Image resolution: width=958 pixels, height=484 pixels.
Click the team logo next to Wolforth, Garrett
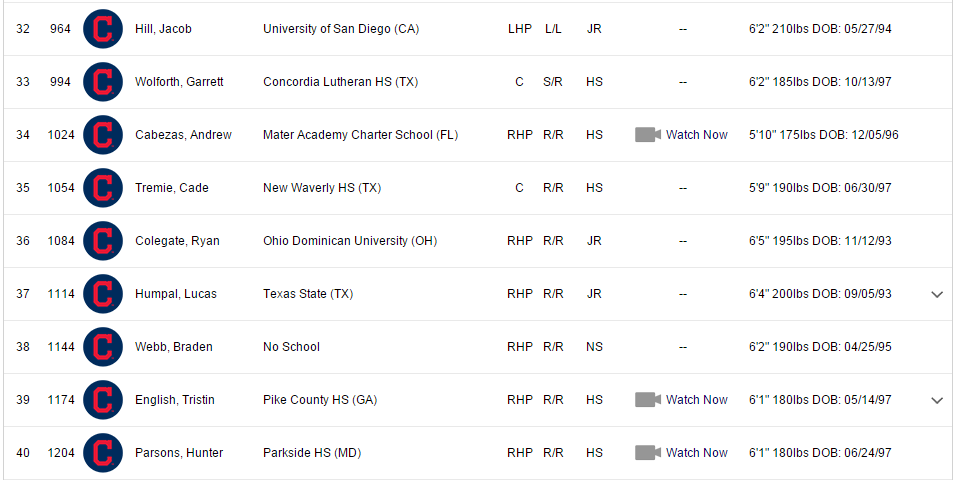click(x=102, y=82)
